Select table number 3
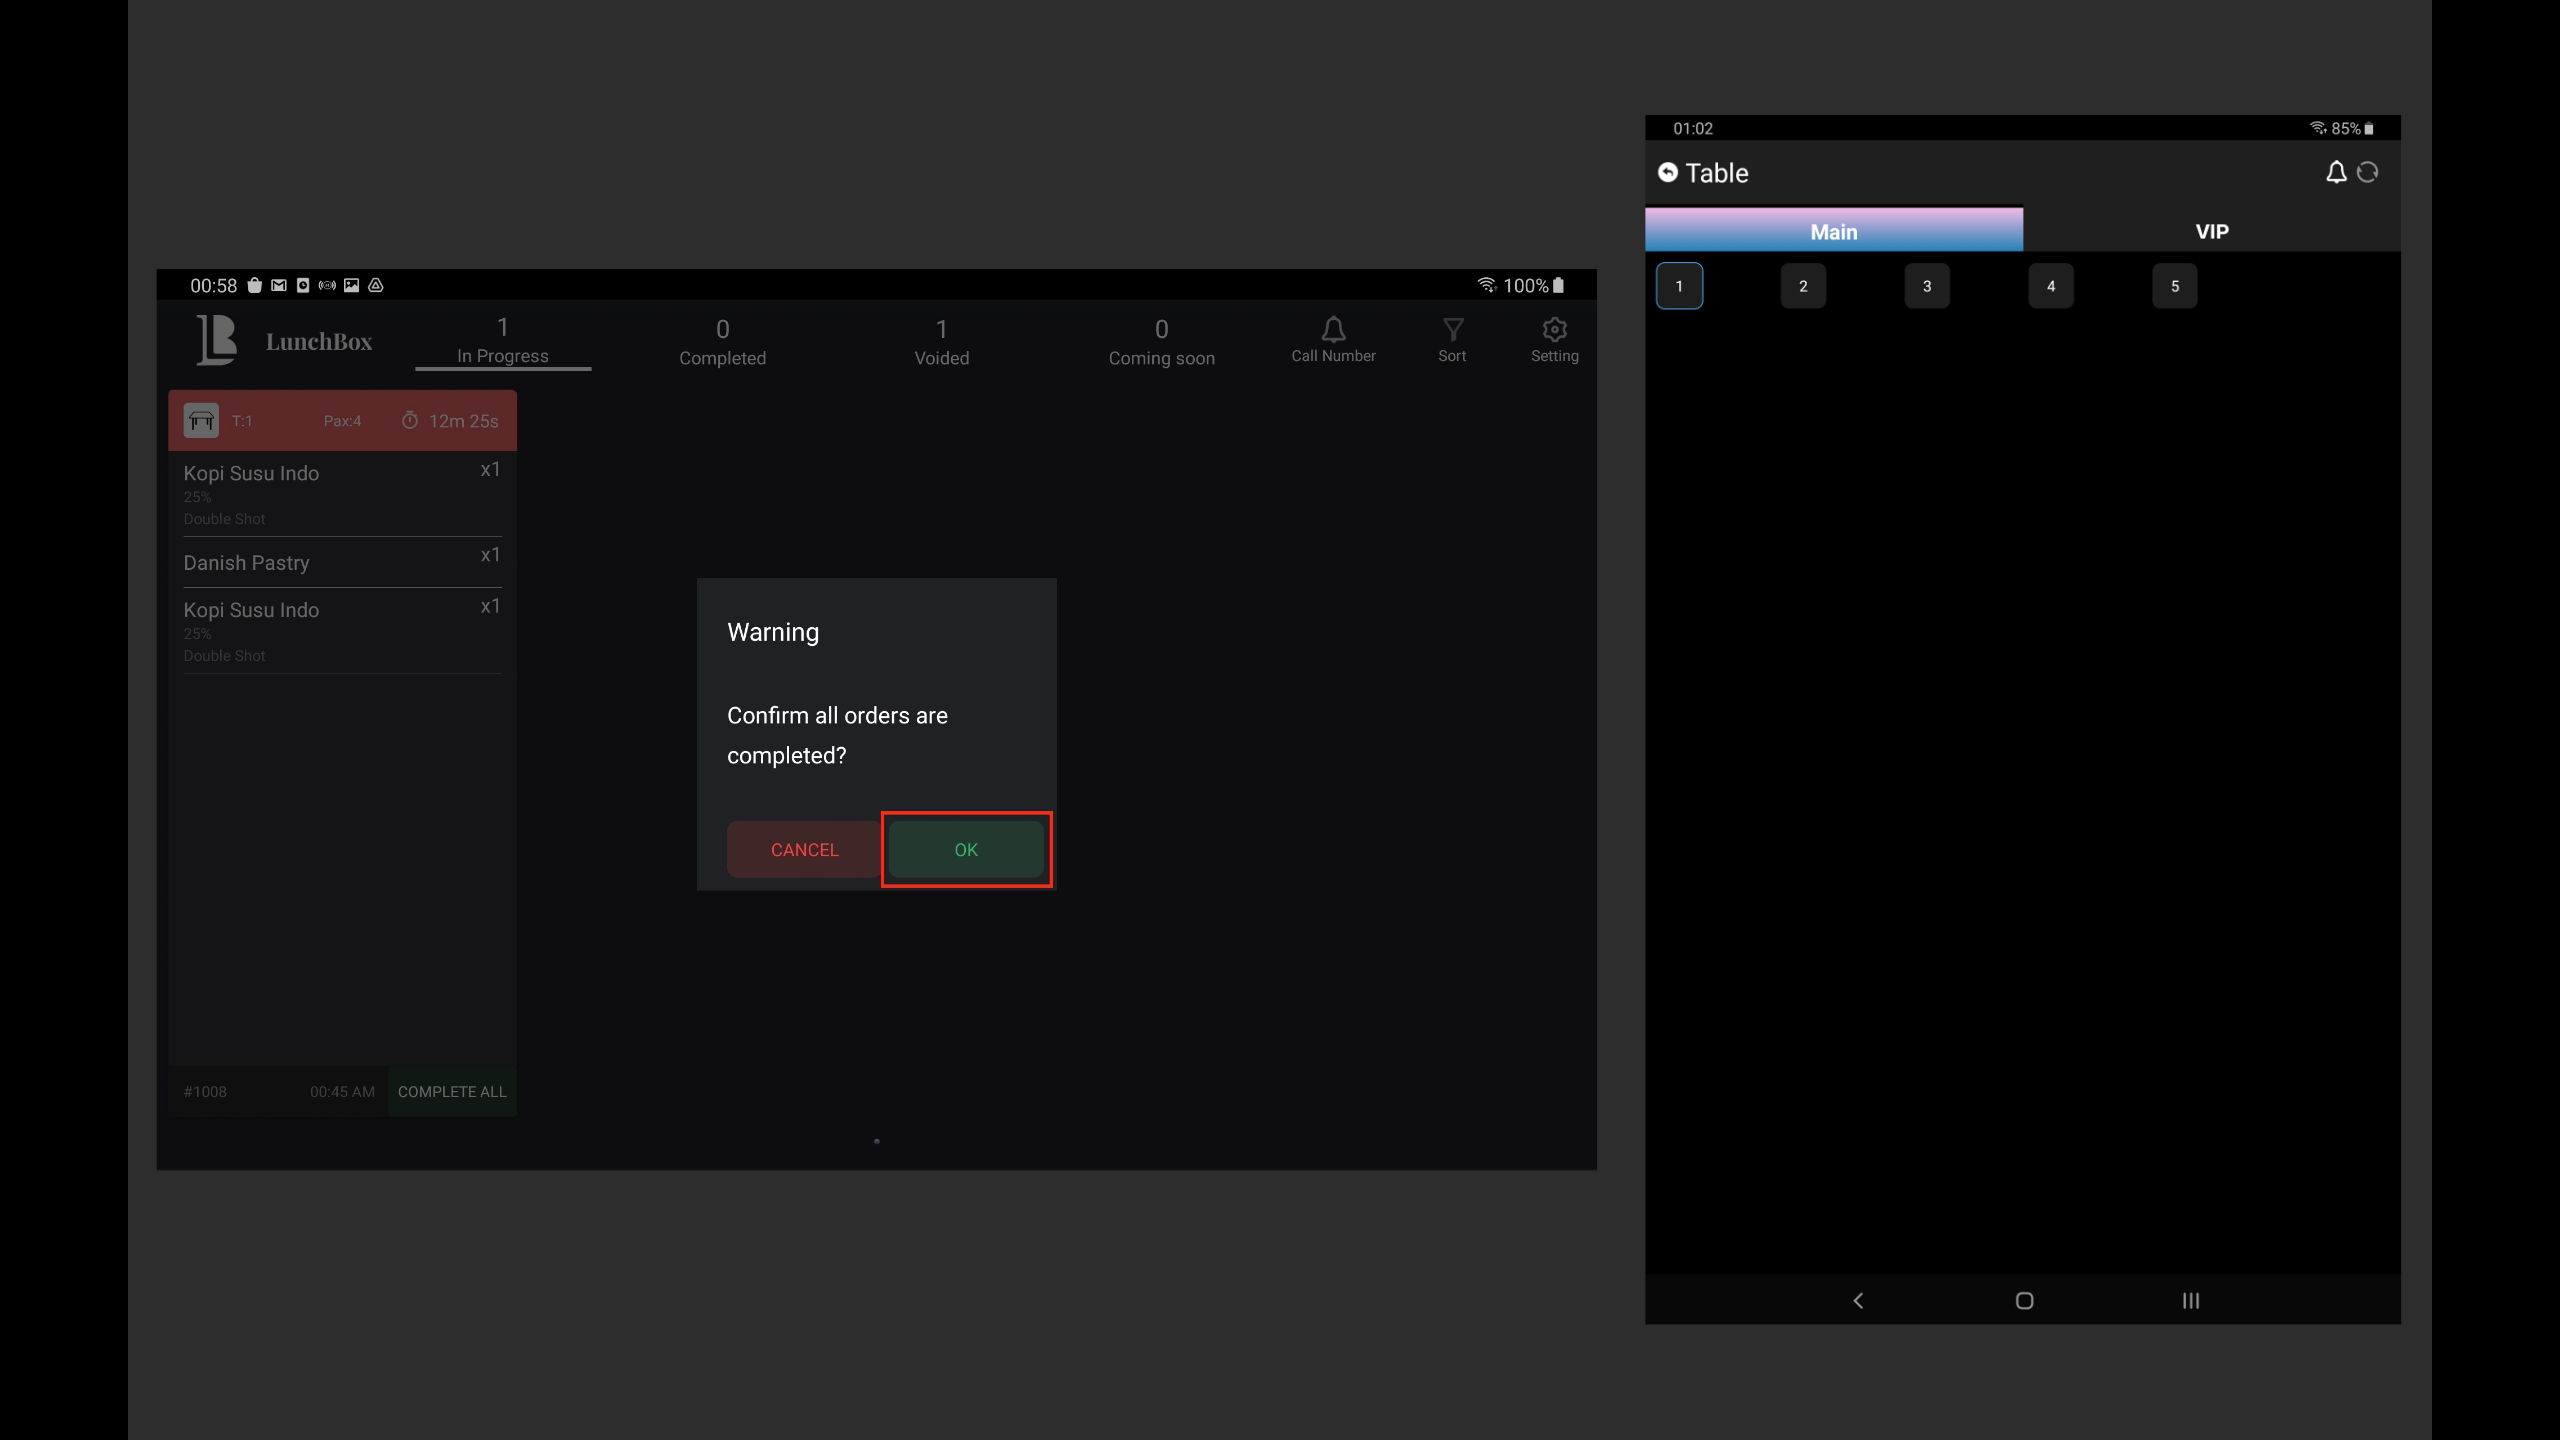This screenshot has height=1440, width=2560. [x=1926, y=286]
